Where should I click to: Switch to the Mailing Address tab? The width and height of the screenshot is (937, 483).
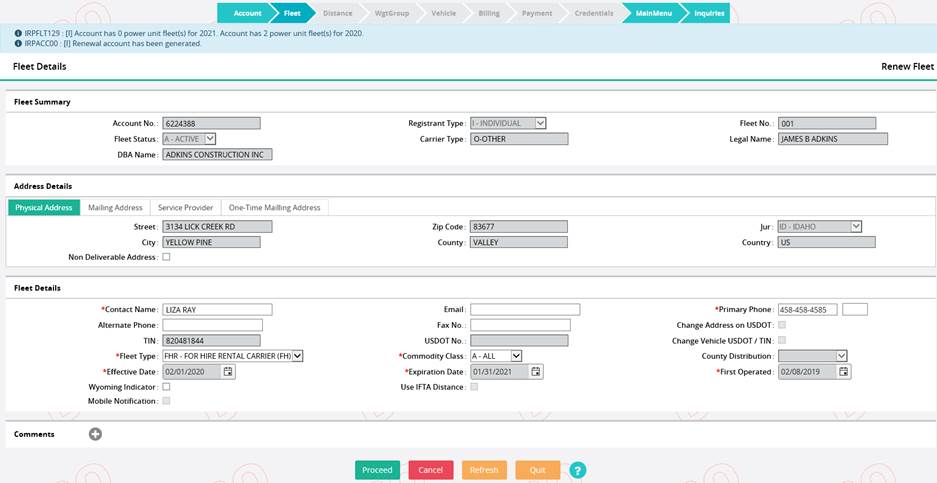tap(115, 207)
